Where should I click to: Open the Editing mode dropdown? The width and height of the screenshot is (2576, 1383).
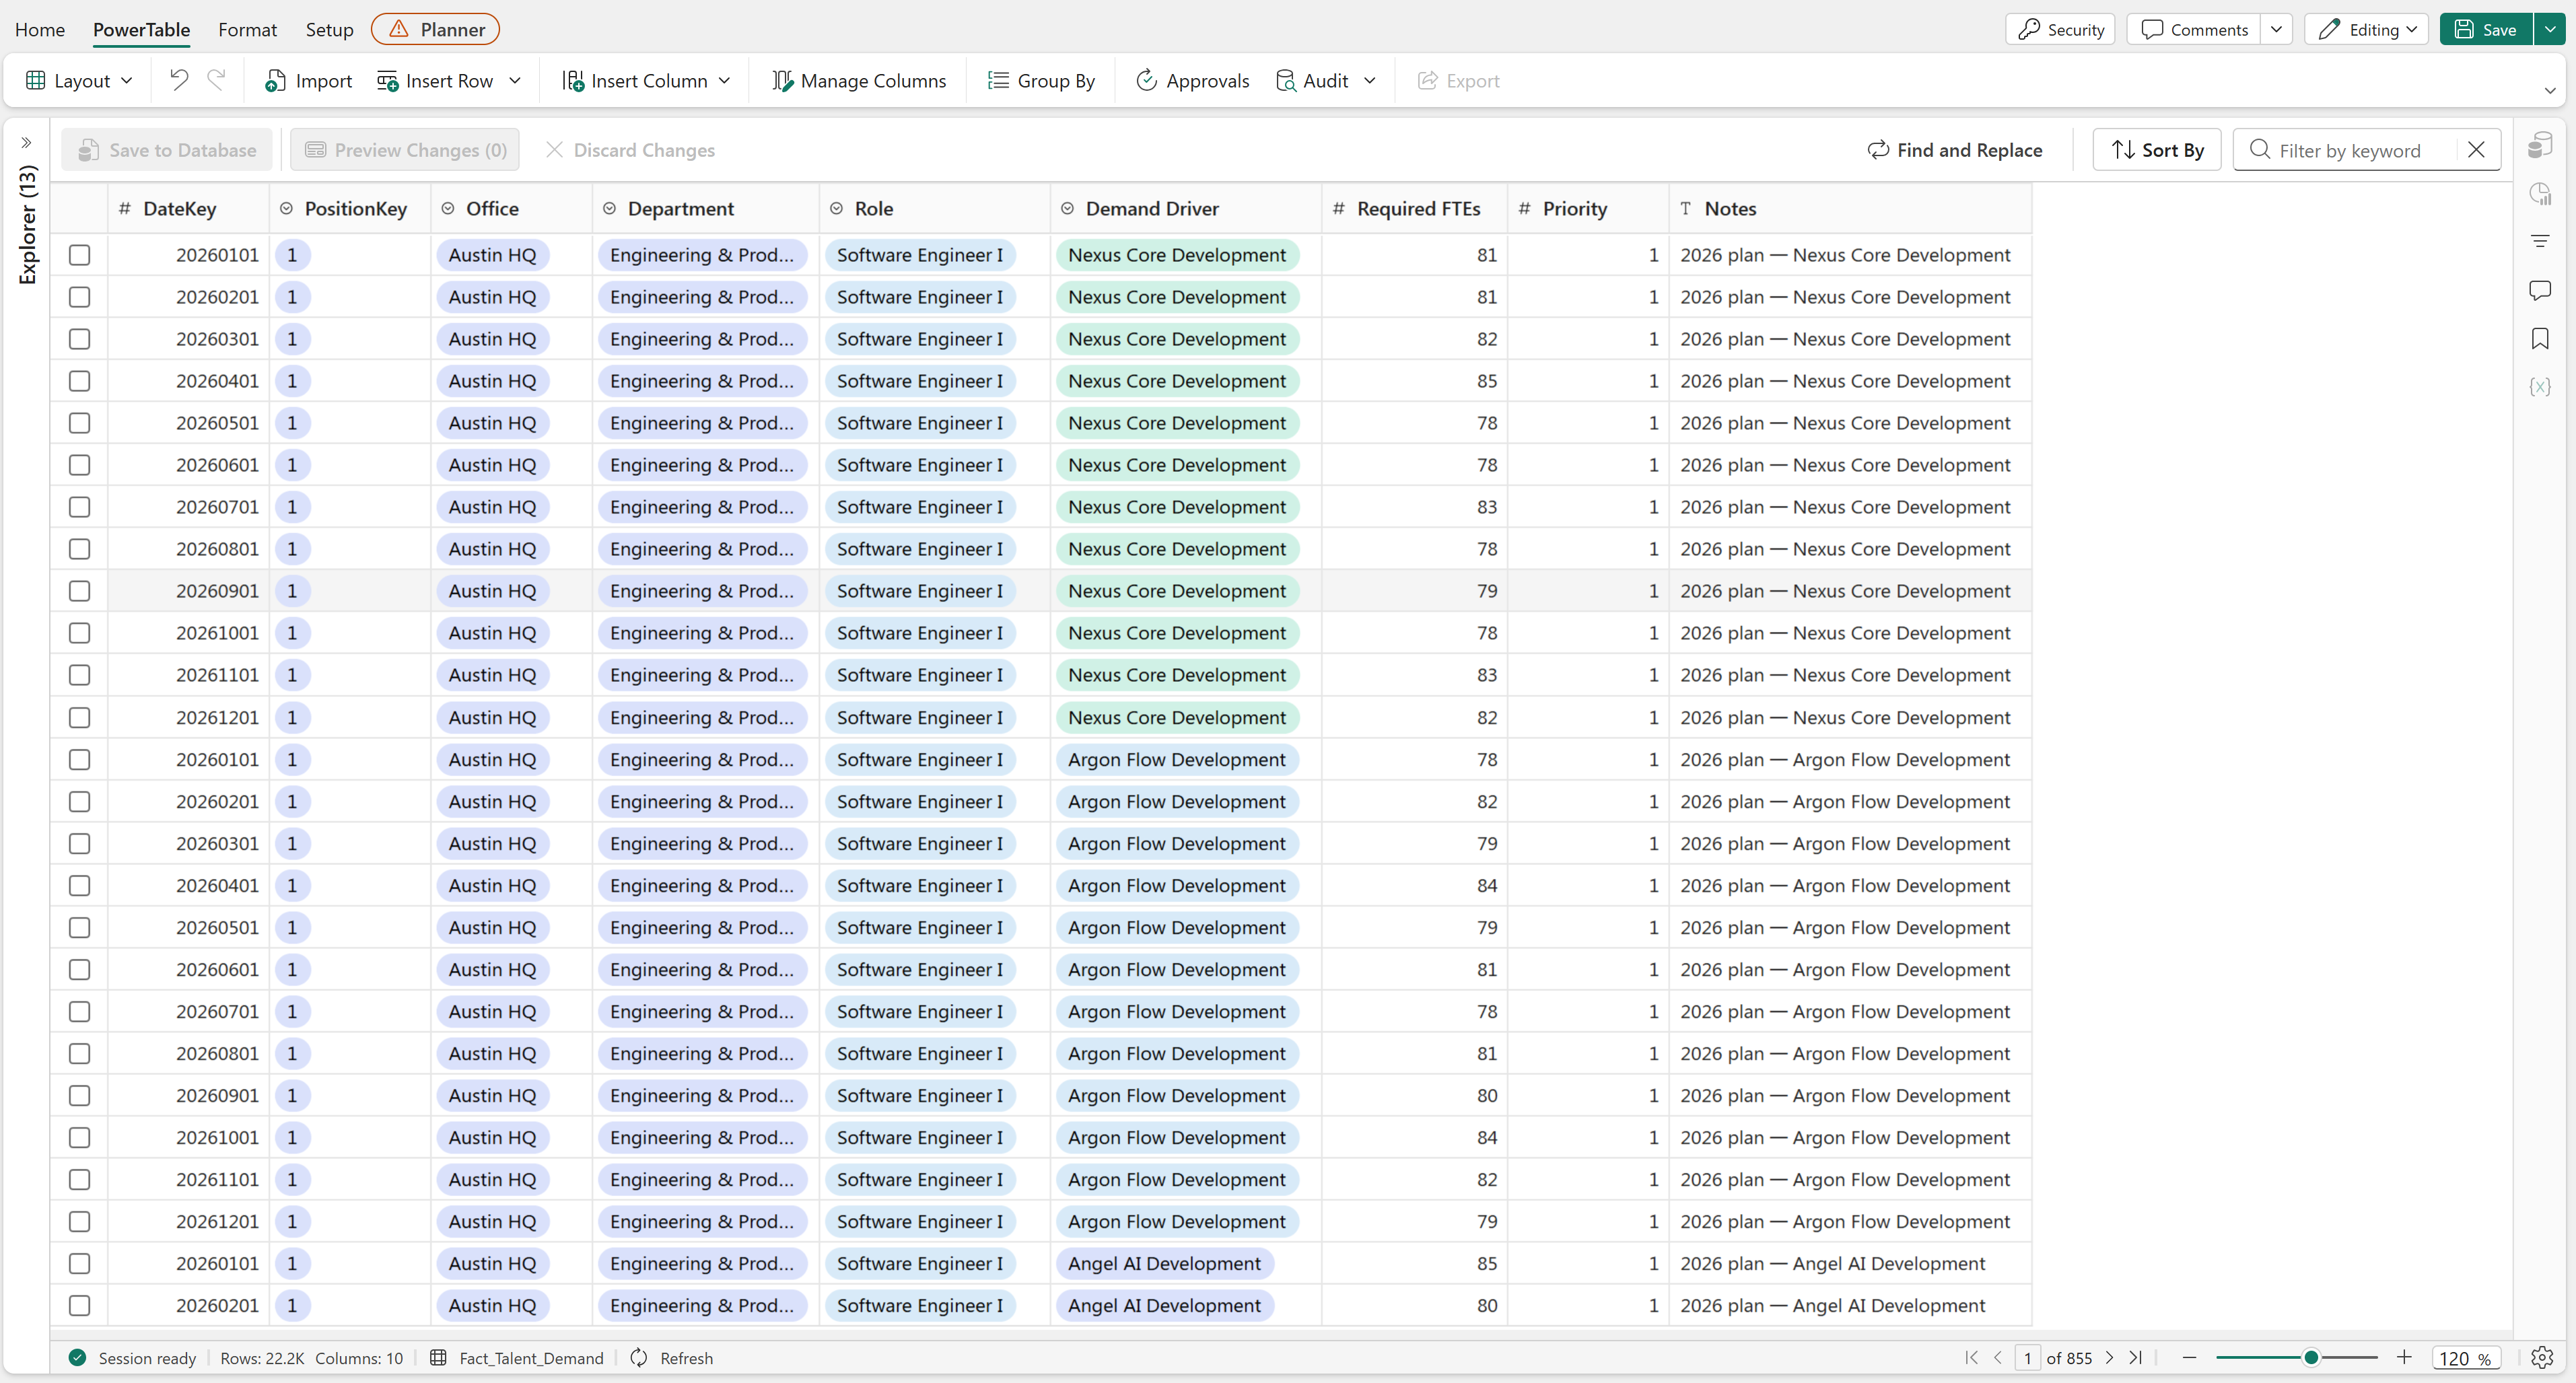[x=2366, y=29]
